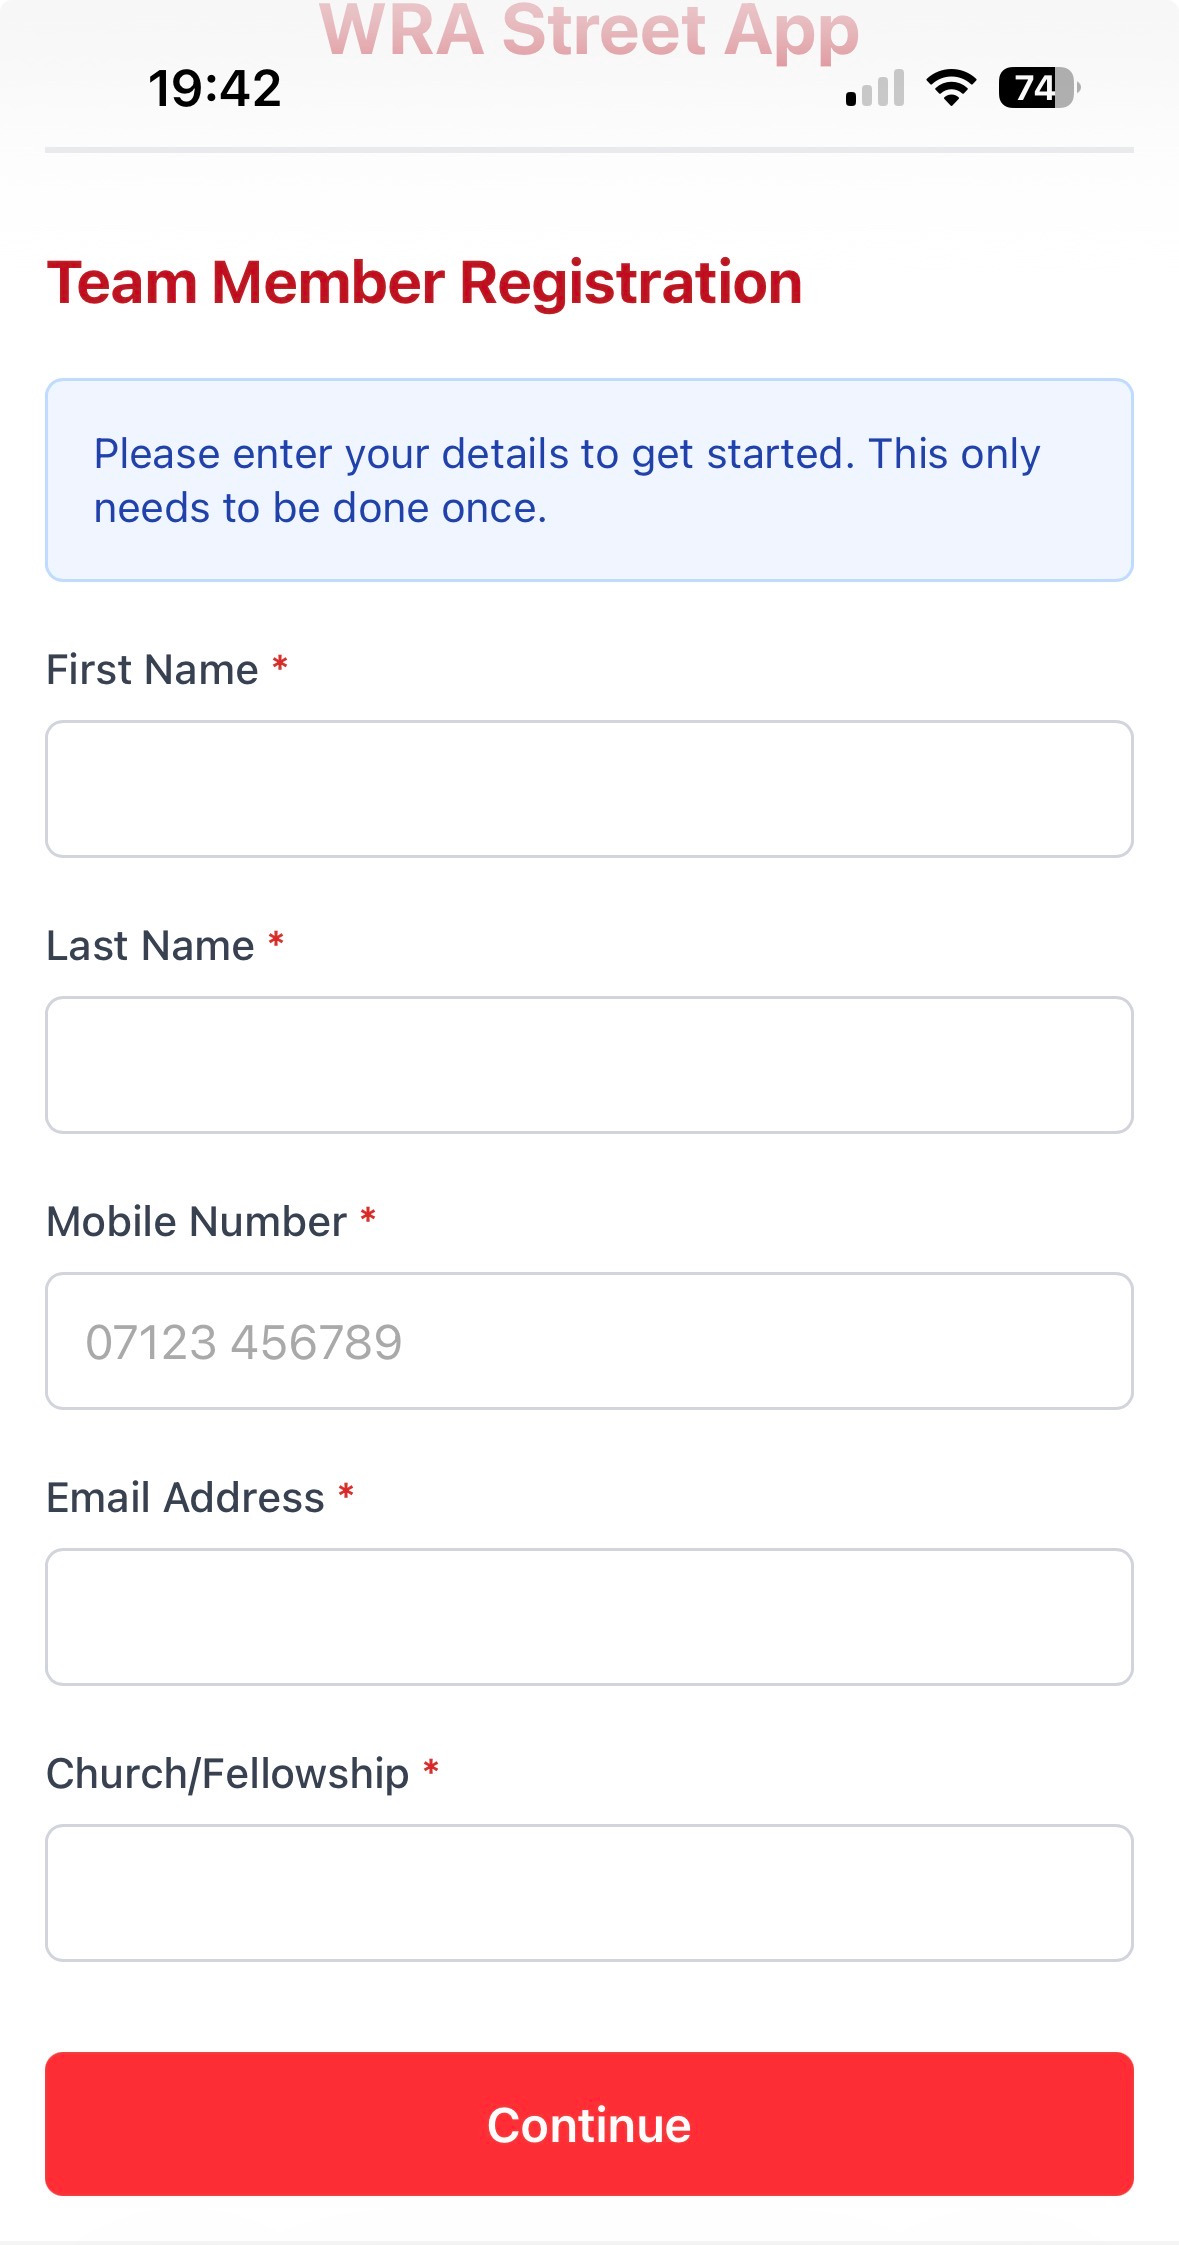The width and height of the screenshot is (1179, 2245).
Task: Click the Team Member Registration heading
Action: (x=424, y=282)
